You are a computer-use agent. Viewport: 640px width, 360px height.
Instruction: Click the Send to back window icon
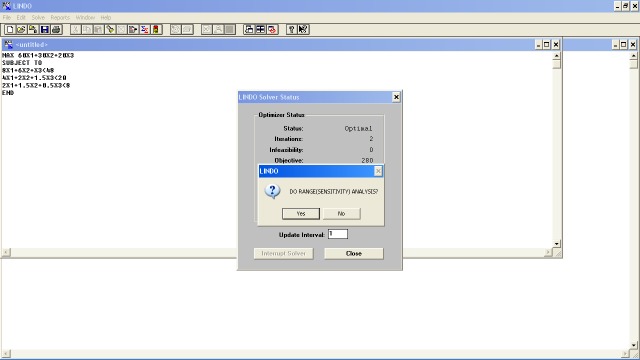click(x=249, y=29)
